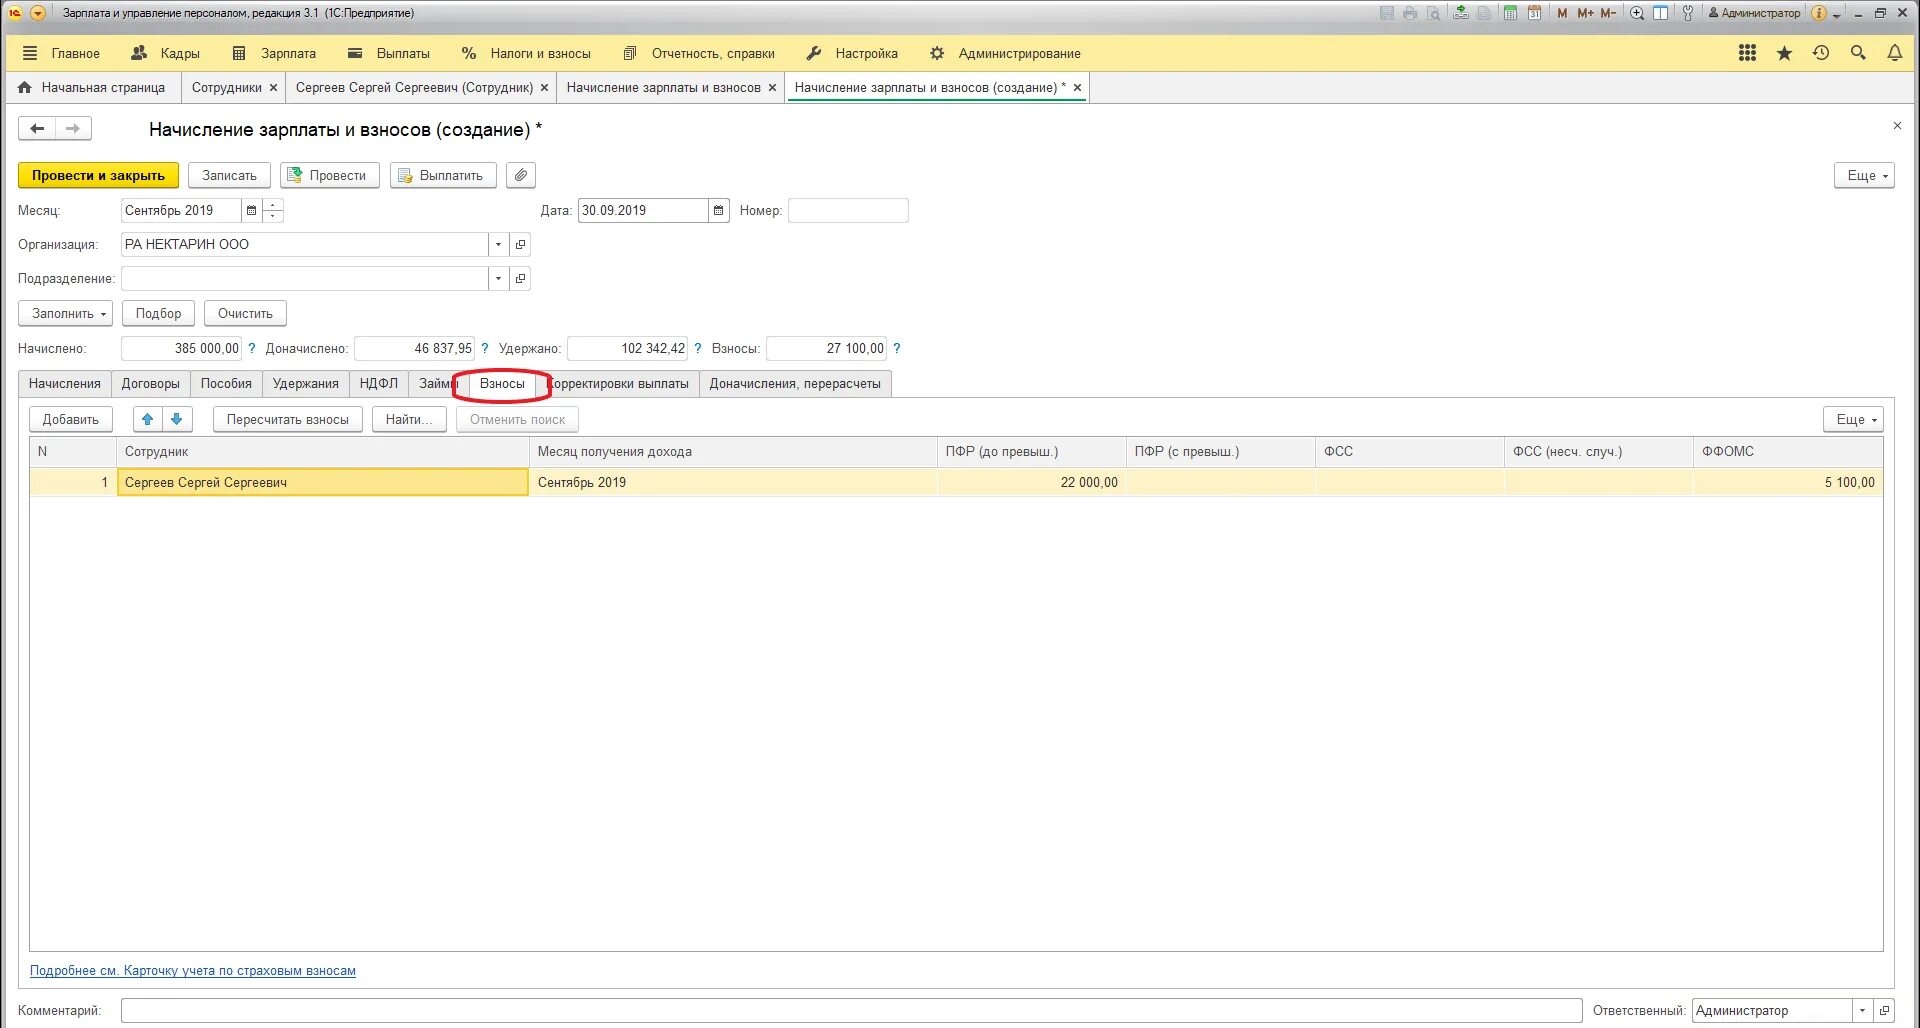
Task: Move row down with blue down arrow
Action: [177, 419]
